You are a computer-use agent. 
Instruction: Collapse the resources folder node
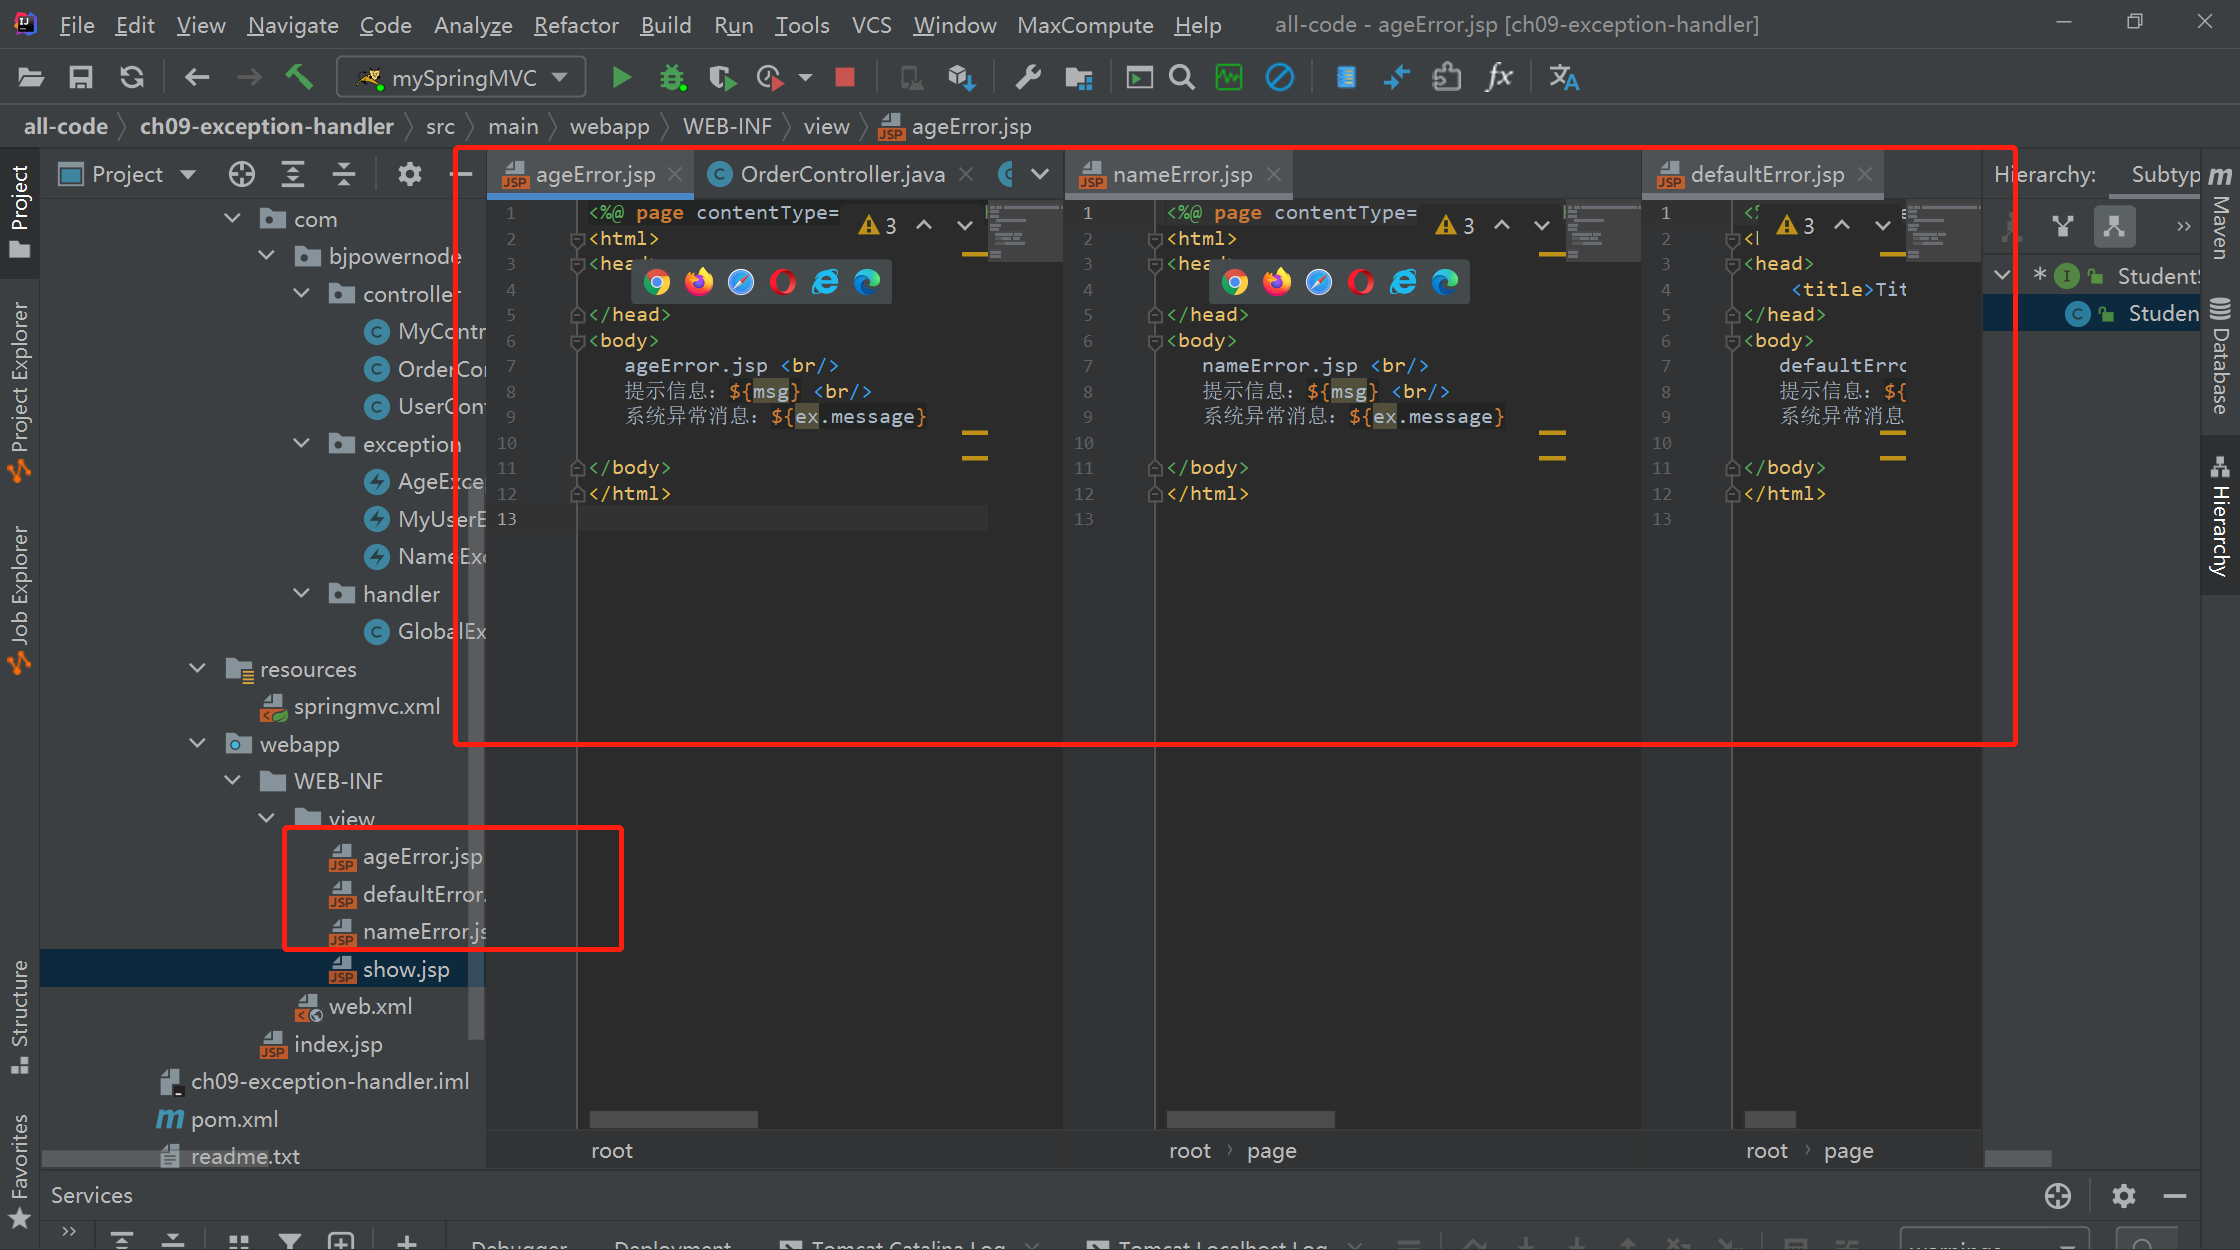coord(197,668)
